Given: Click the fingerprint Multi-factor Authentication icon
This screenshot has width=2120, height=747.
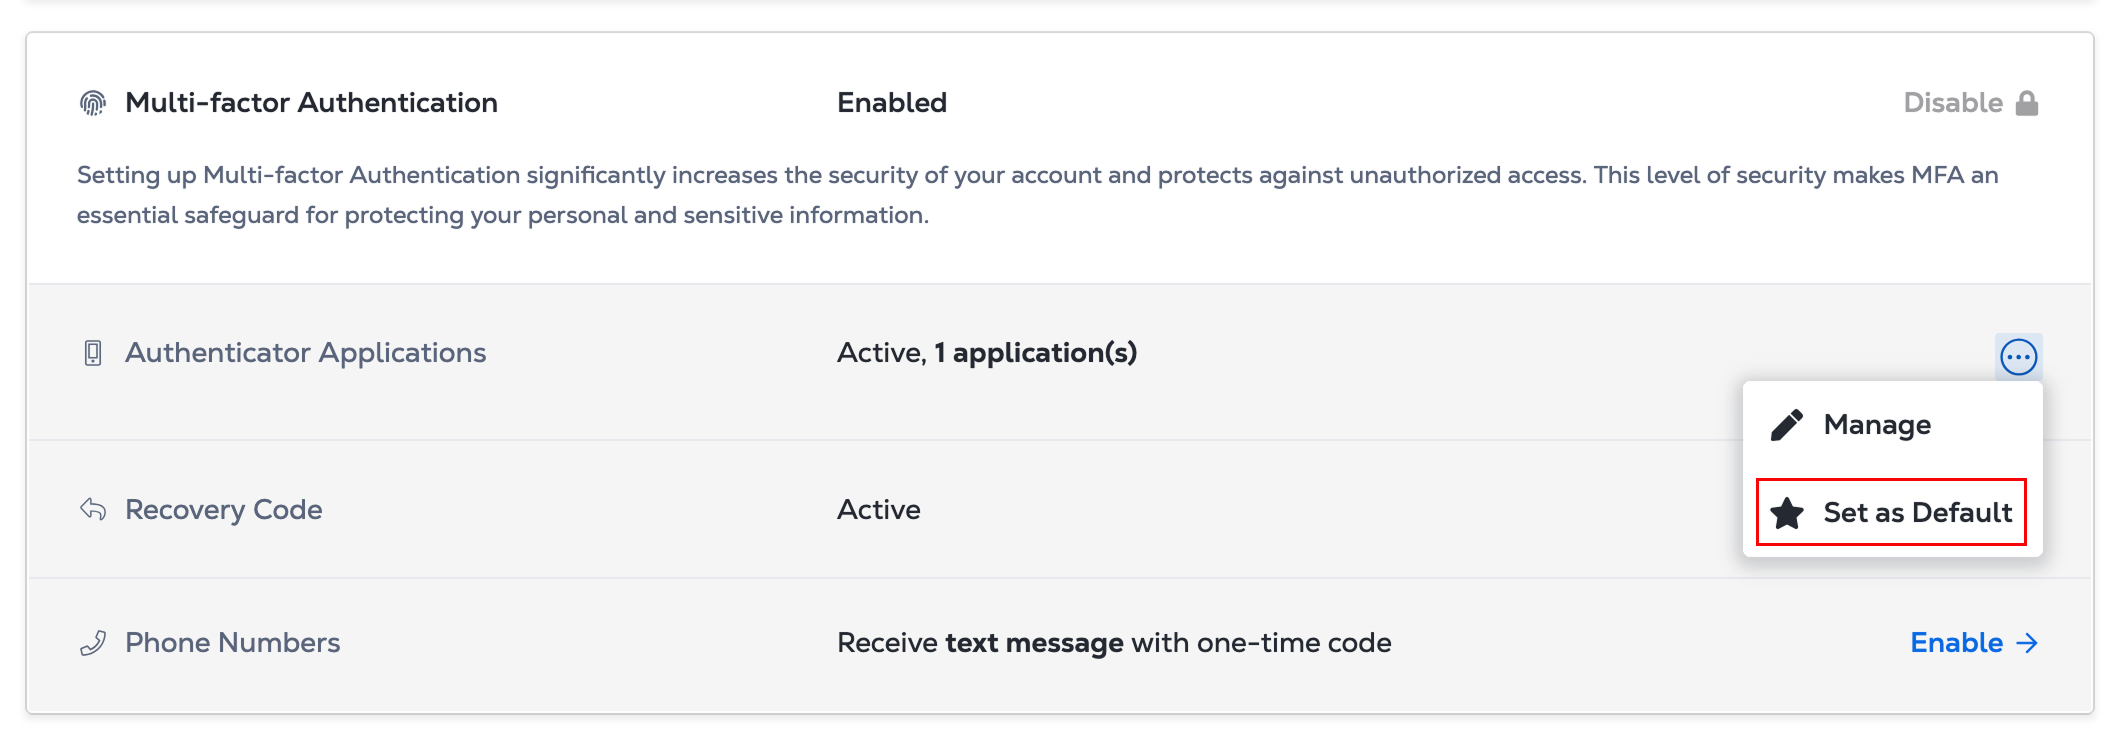Looking at the screenshot, I should pyautogui.click(x=93, y=103).
